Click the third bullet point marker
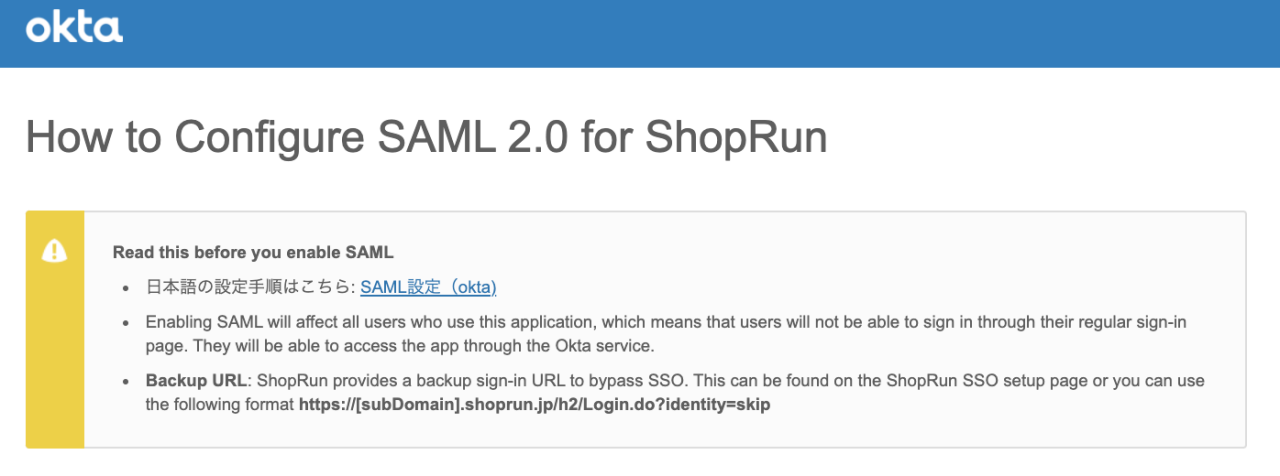The height and width of the screenshot is (476, 1280). (126, 382)
